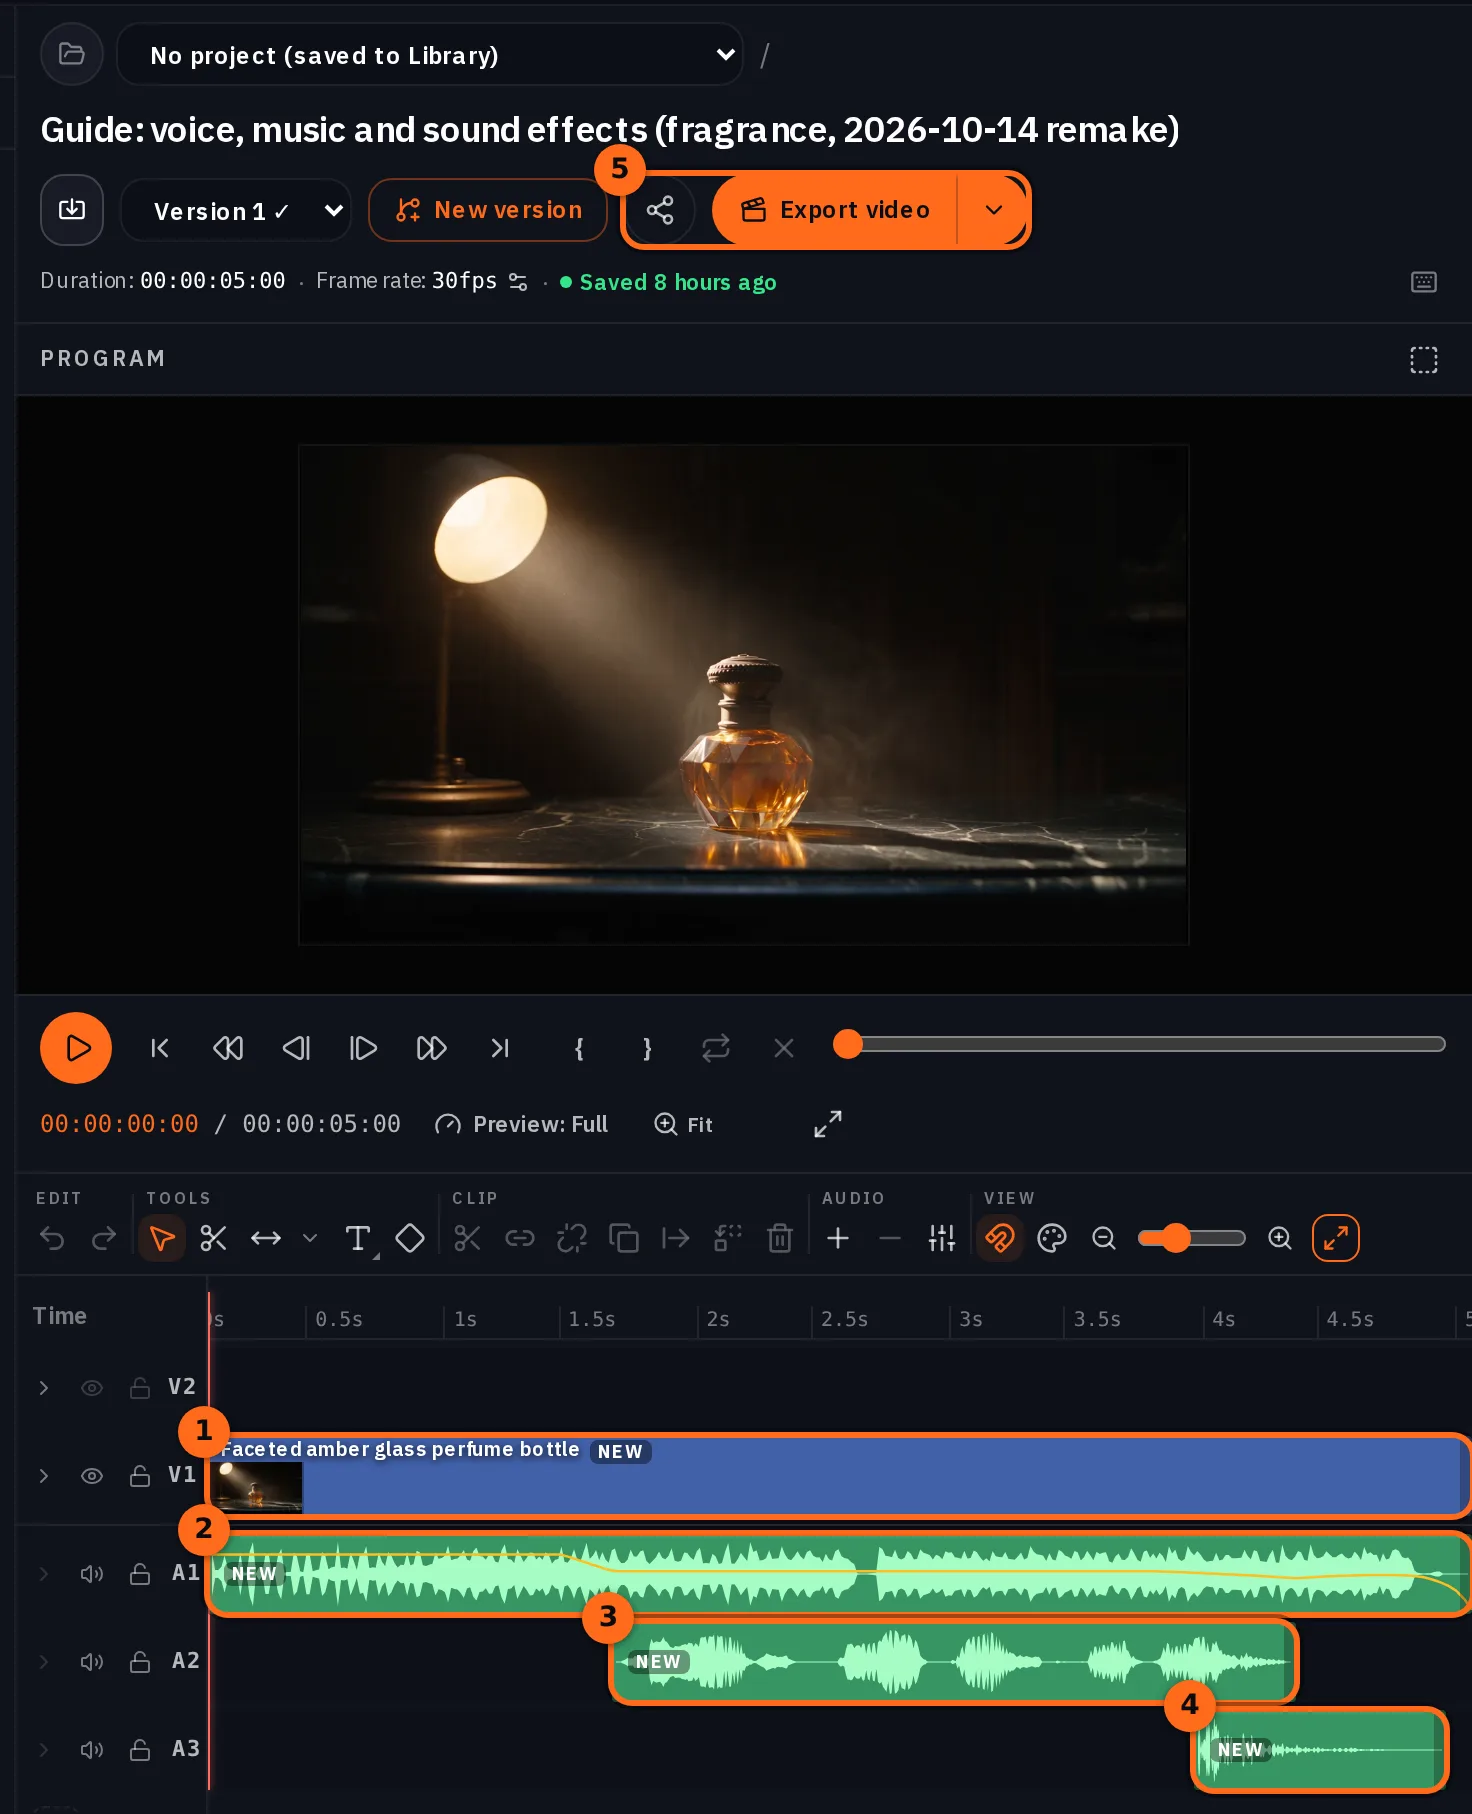Click the zoom-in magnifier in View
The image size is (1472, 1814).
click(x=1280, y=1238)
